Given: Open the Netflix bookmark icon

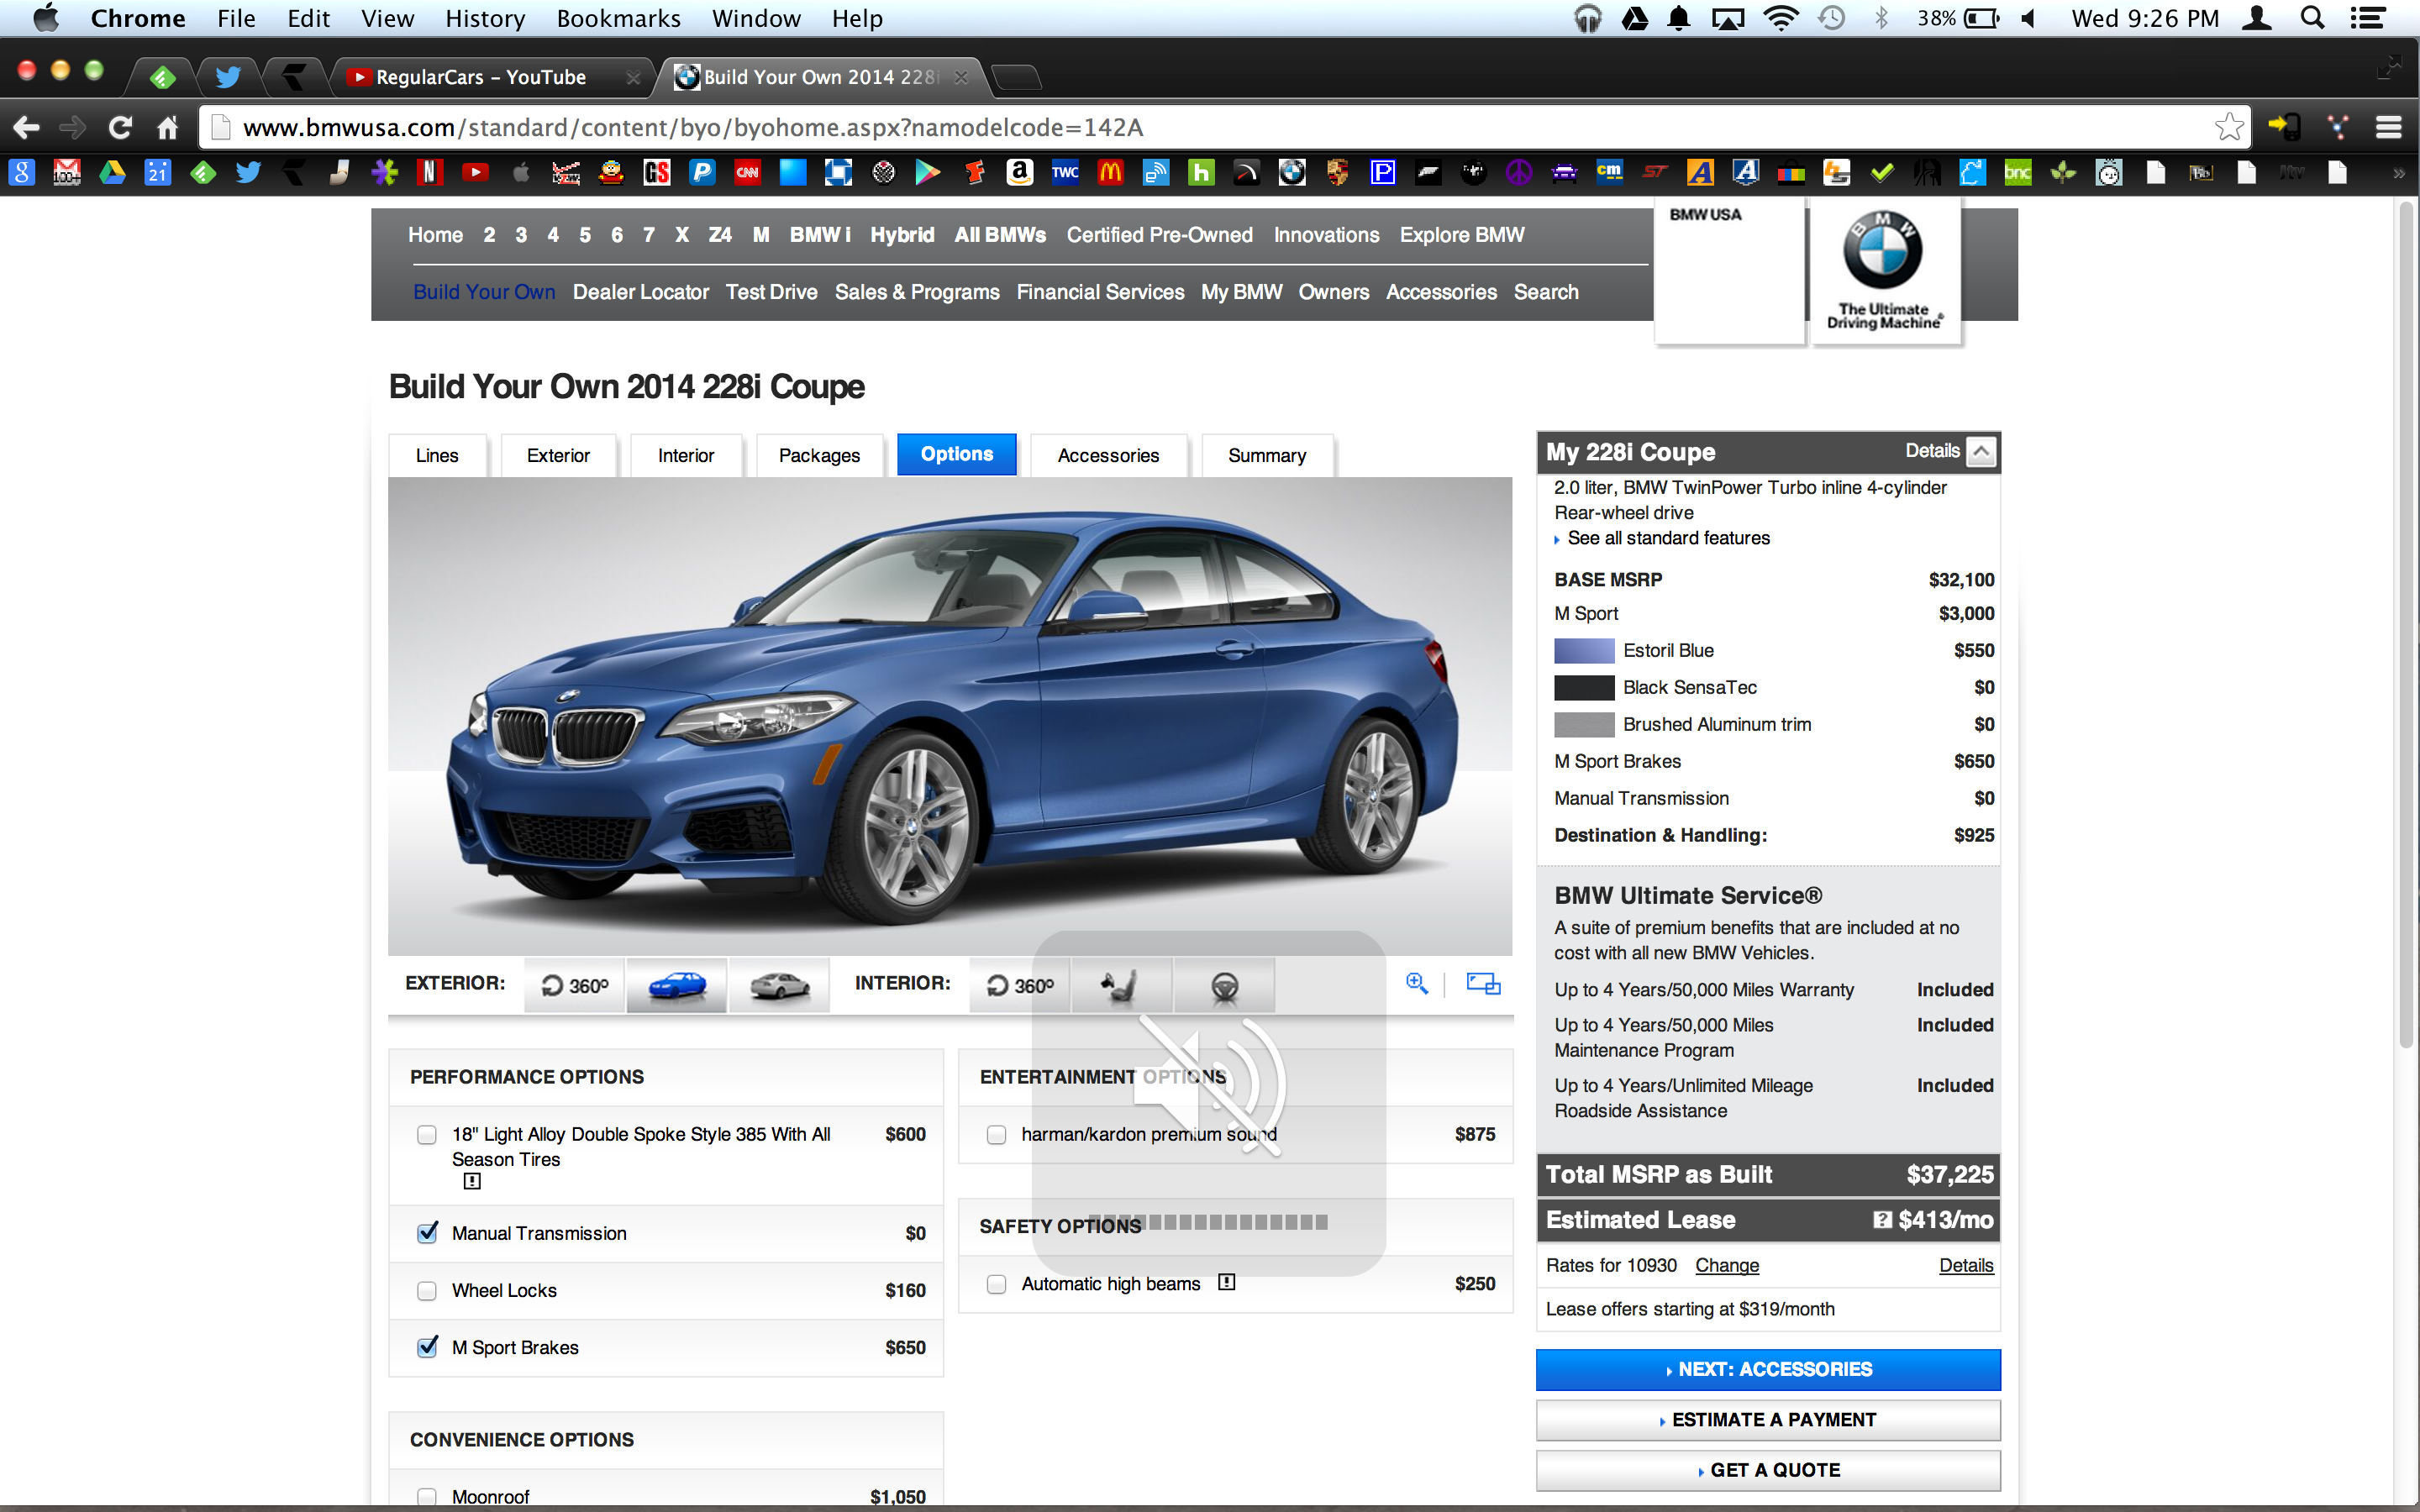Looking at the screenshot, I should click(x=430, y=173).
